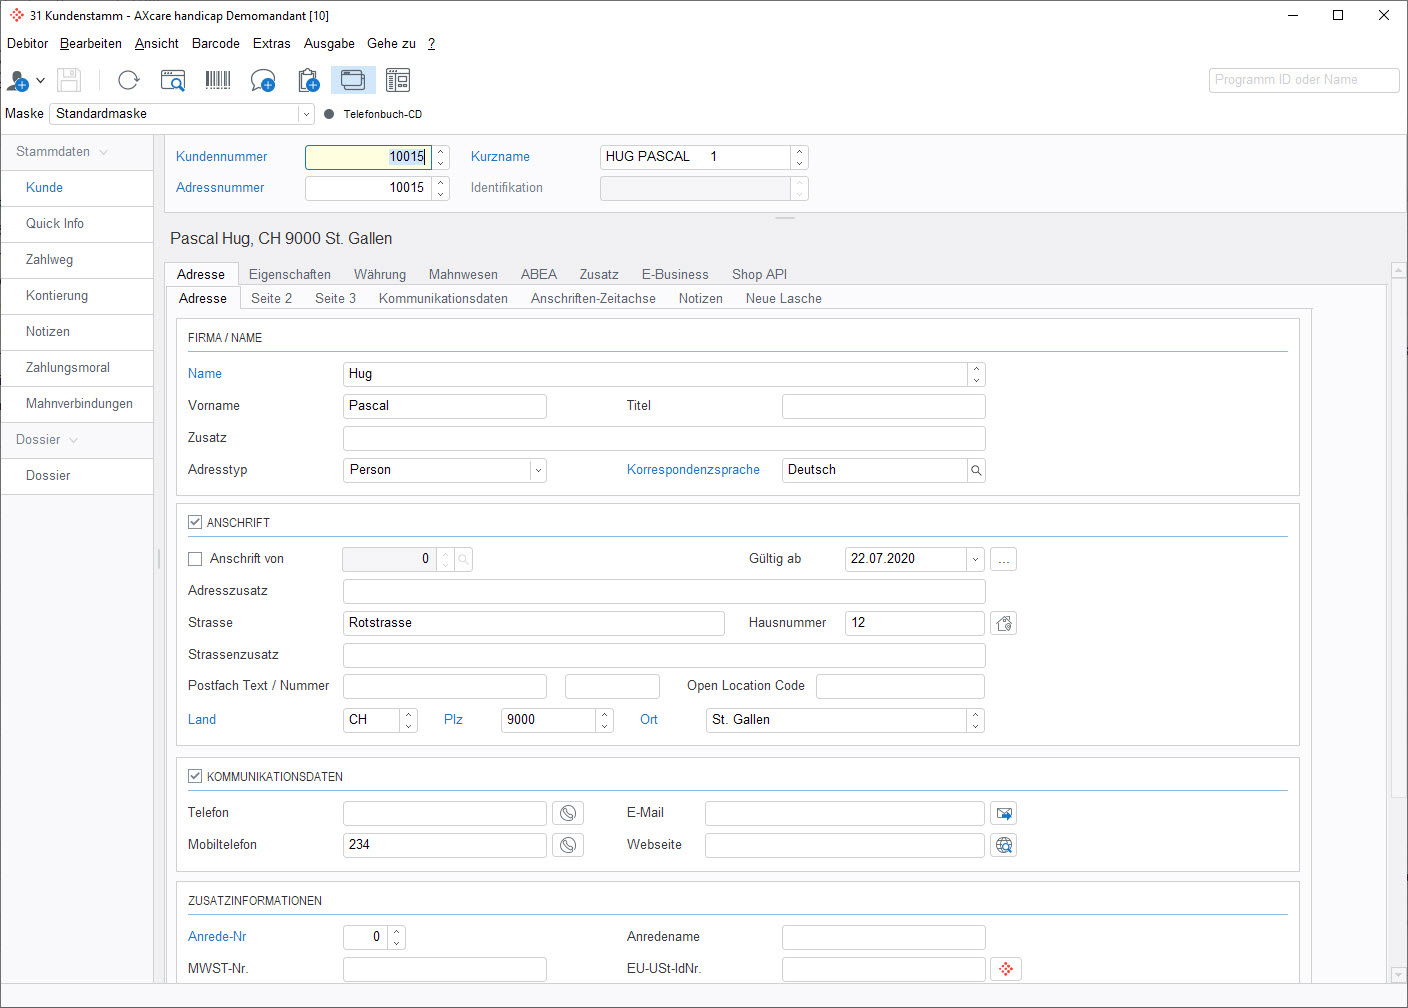Click the red icon beside EU-USt-IdNr.

tap(1006, 969)
